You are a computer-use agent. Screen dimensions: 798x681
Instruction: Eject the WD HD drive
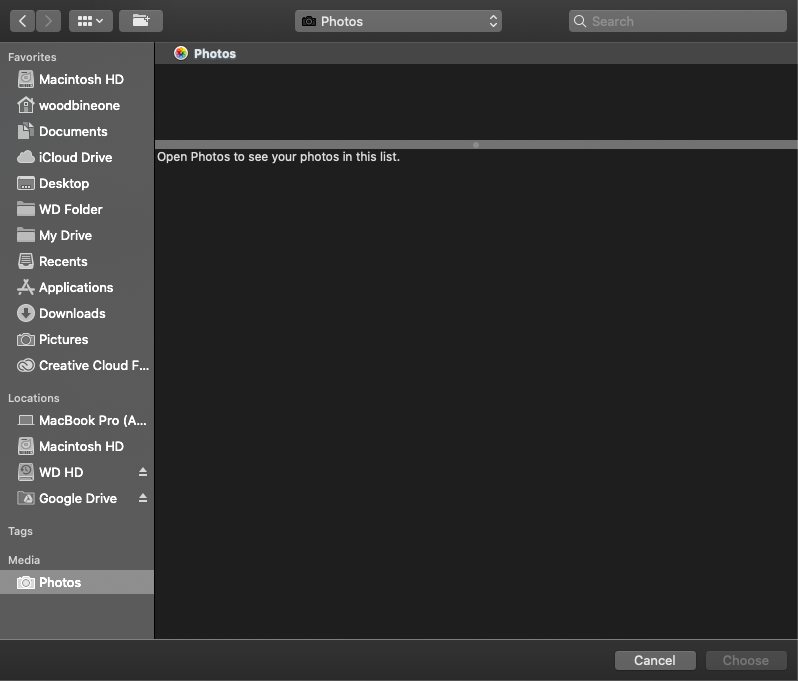pos(143,472)
